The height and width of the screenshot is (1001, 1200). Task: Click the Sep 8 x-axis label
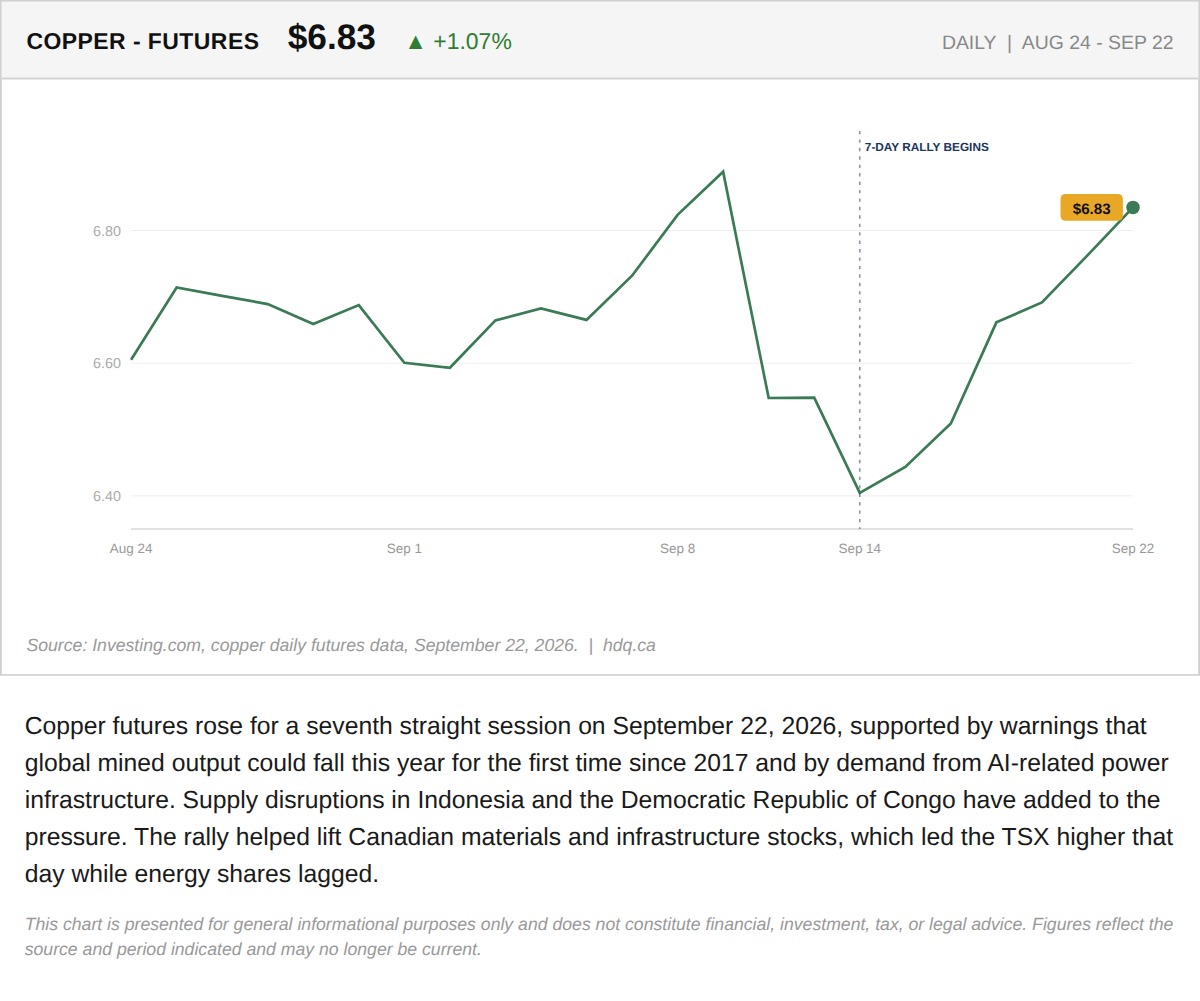tap(677, 548)
